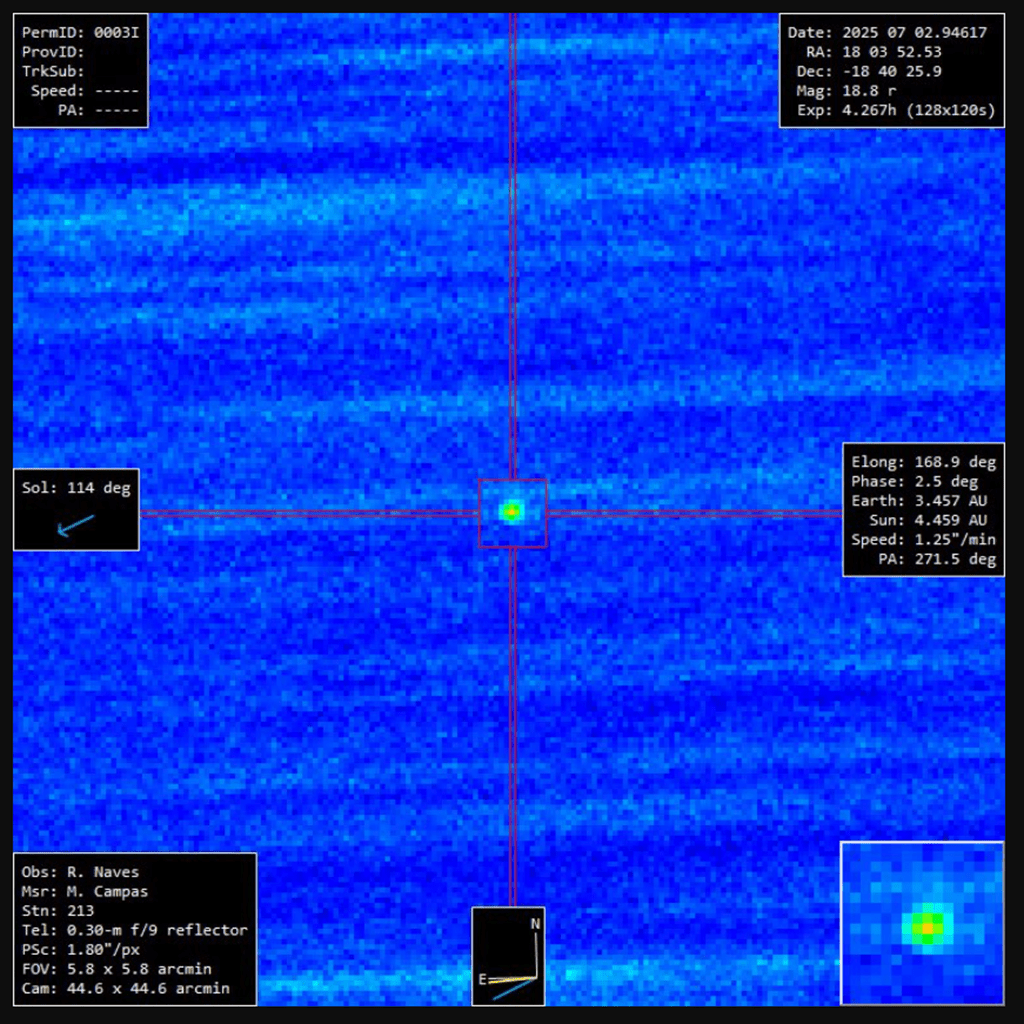Viewport: 1024px width, 1024px height.
Task: Click the E label on the compass
Action: coord(482,980)
